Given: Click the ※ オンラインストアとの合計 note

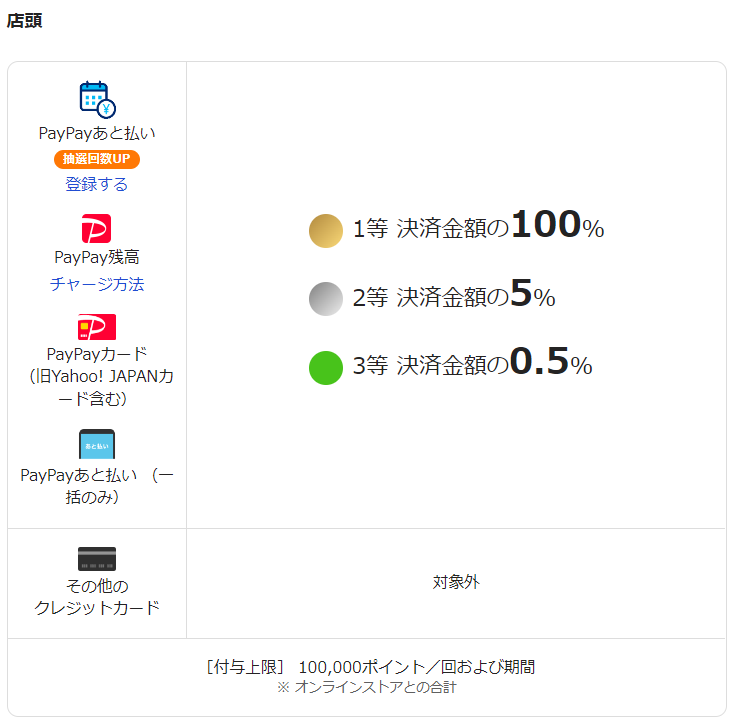Looking at the screenshot, I should (366, 687).
